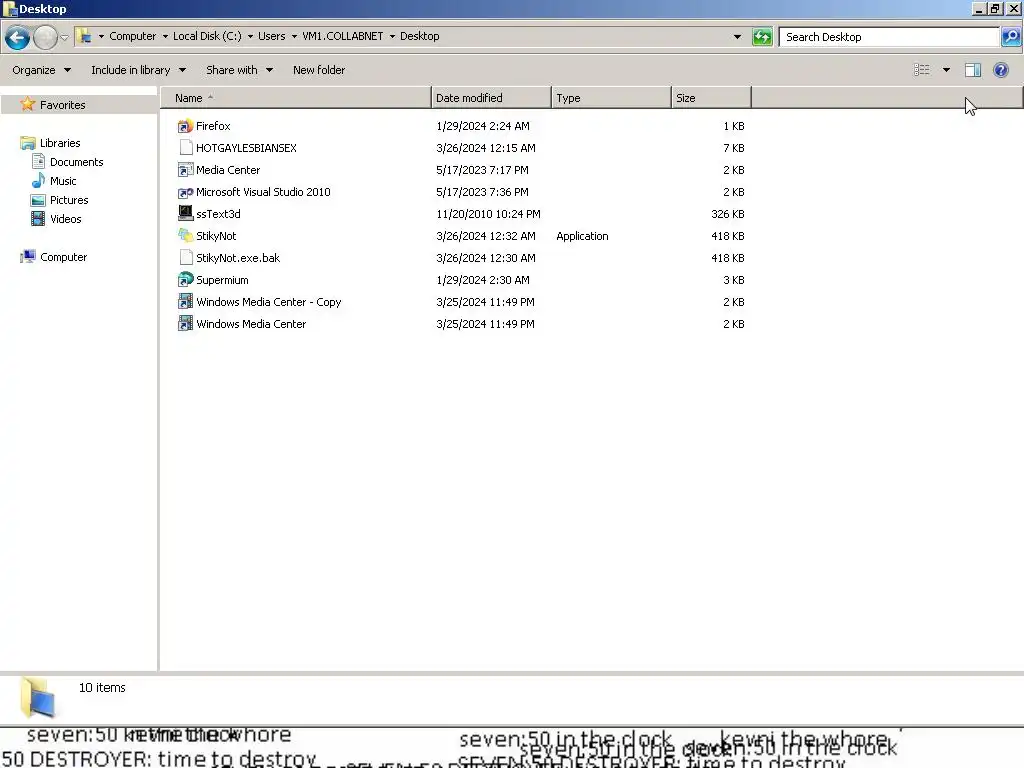Select Libraries in the navigation pane
Image resolution: width=1024 pixels, height=768 pixels.
coord(60,143)
